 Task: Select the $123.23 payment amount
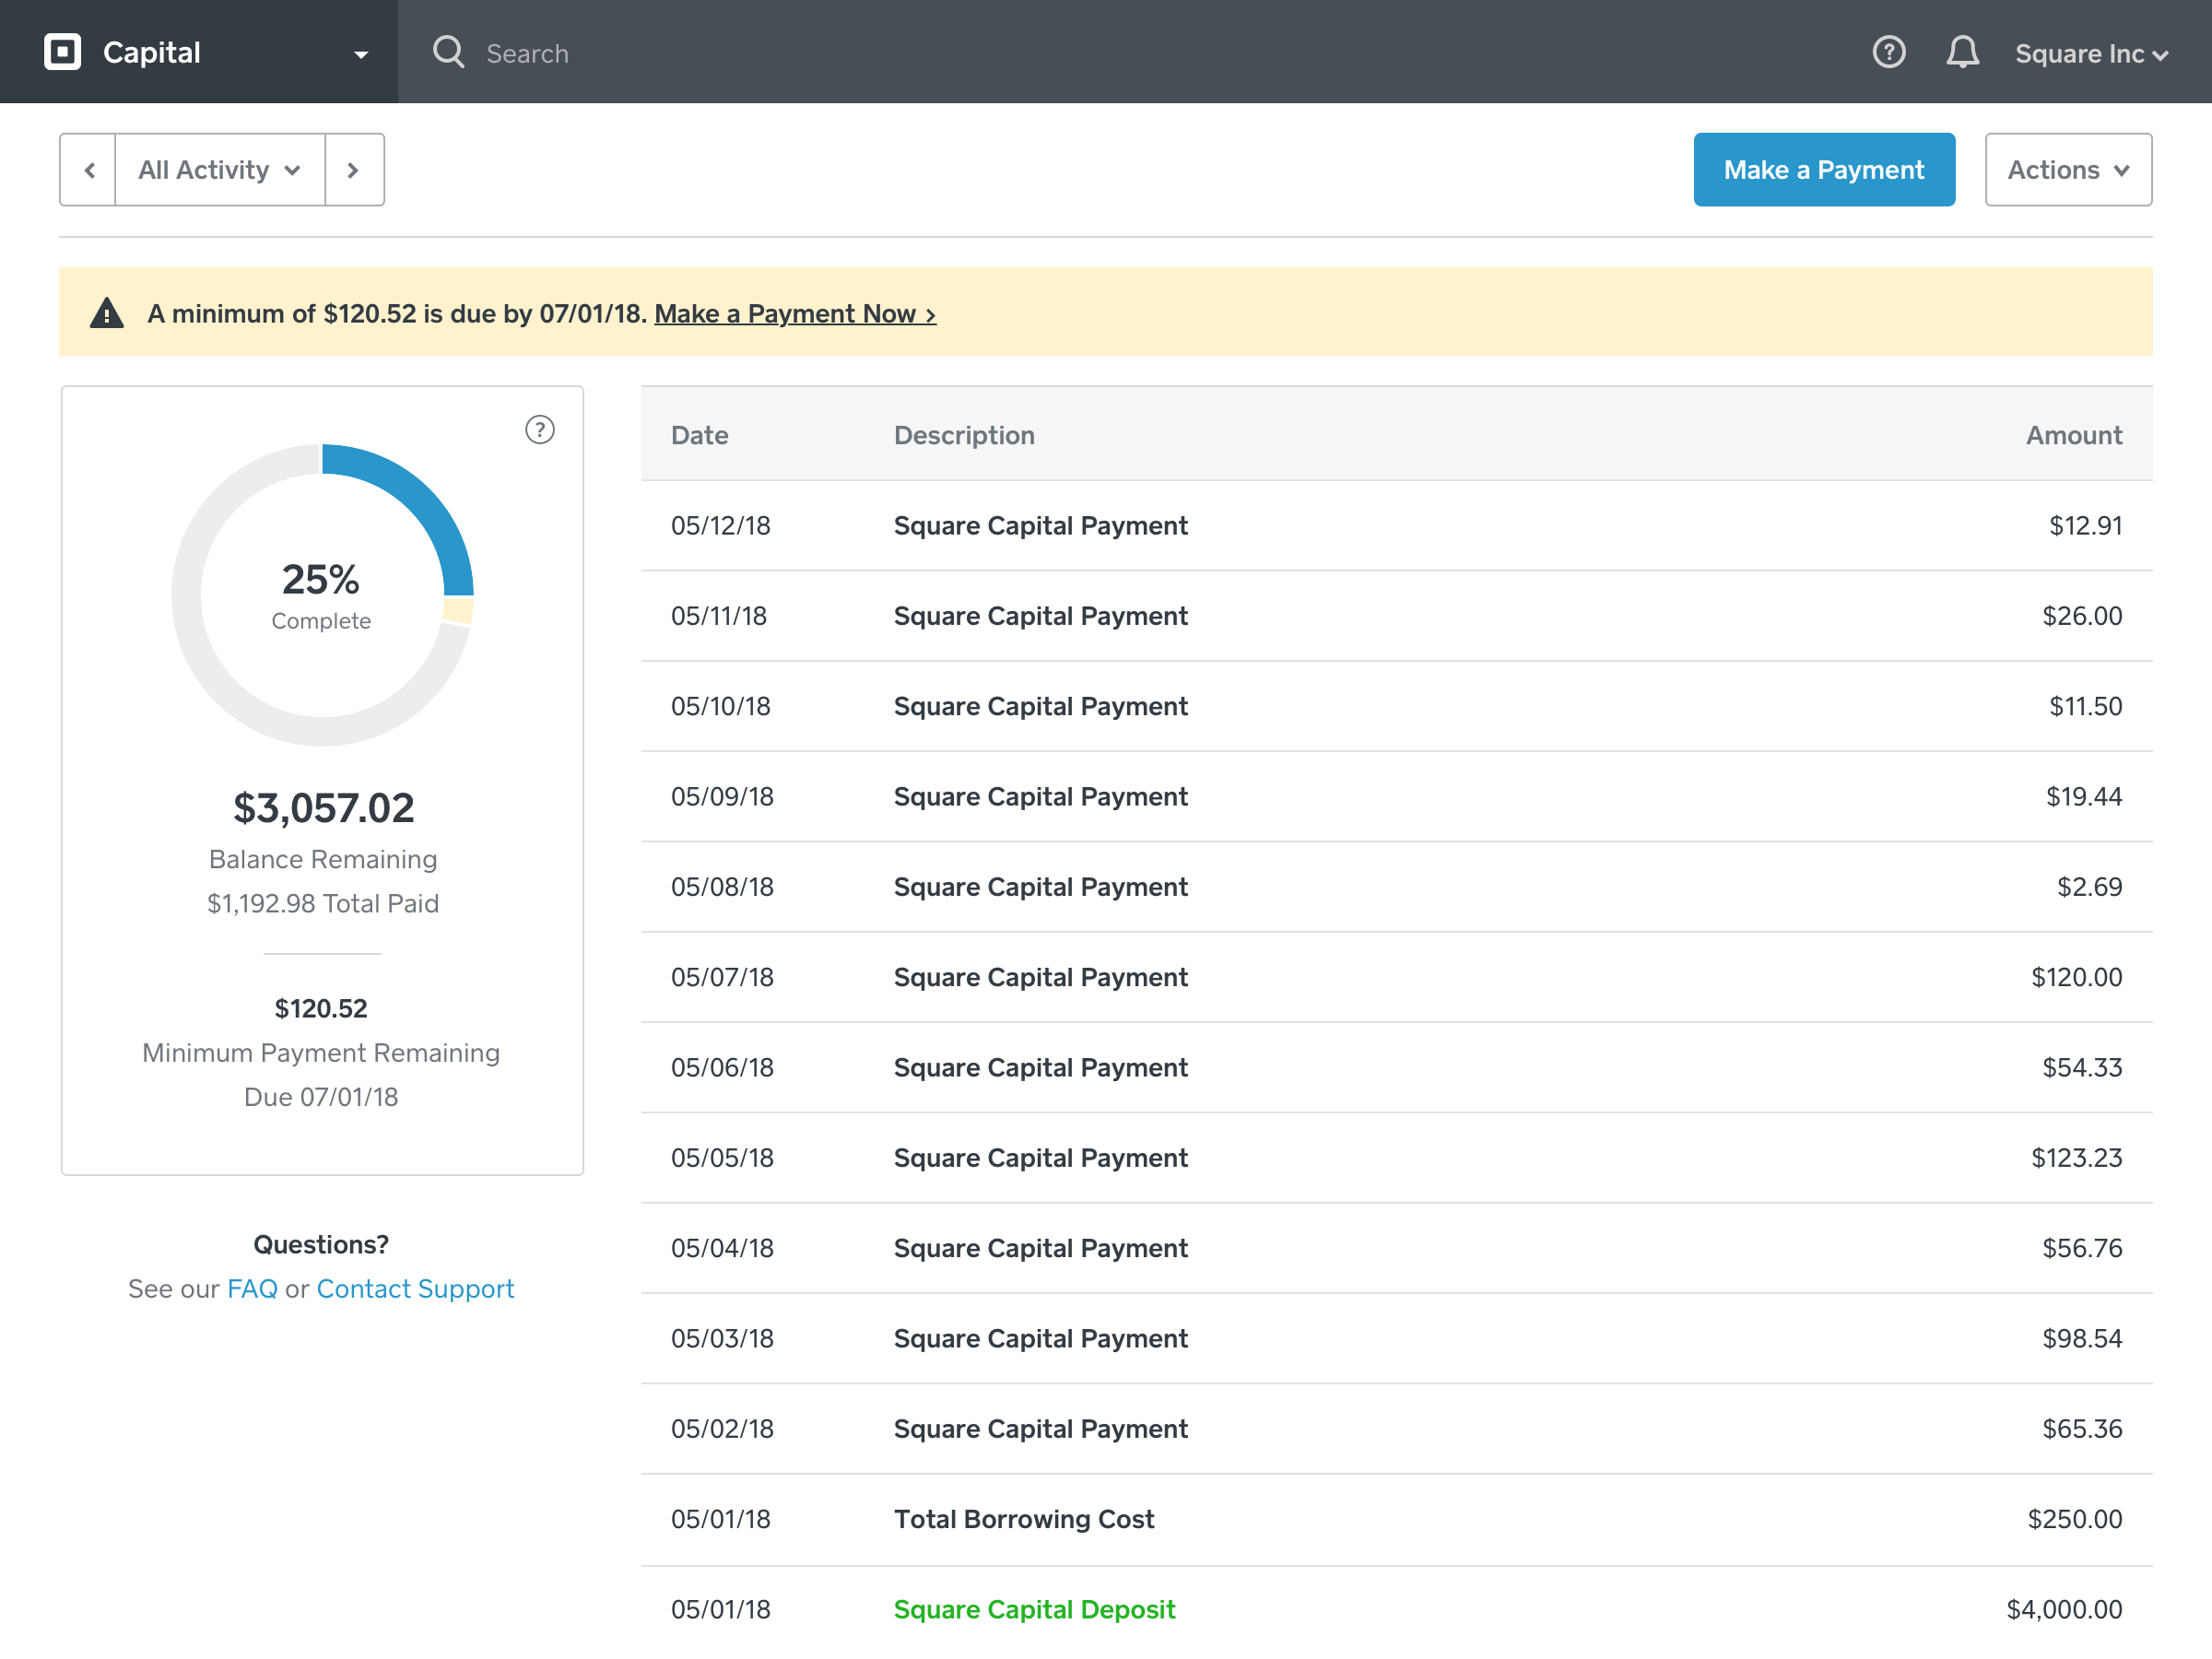[2077, 1158]
